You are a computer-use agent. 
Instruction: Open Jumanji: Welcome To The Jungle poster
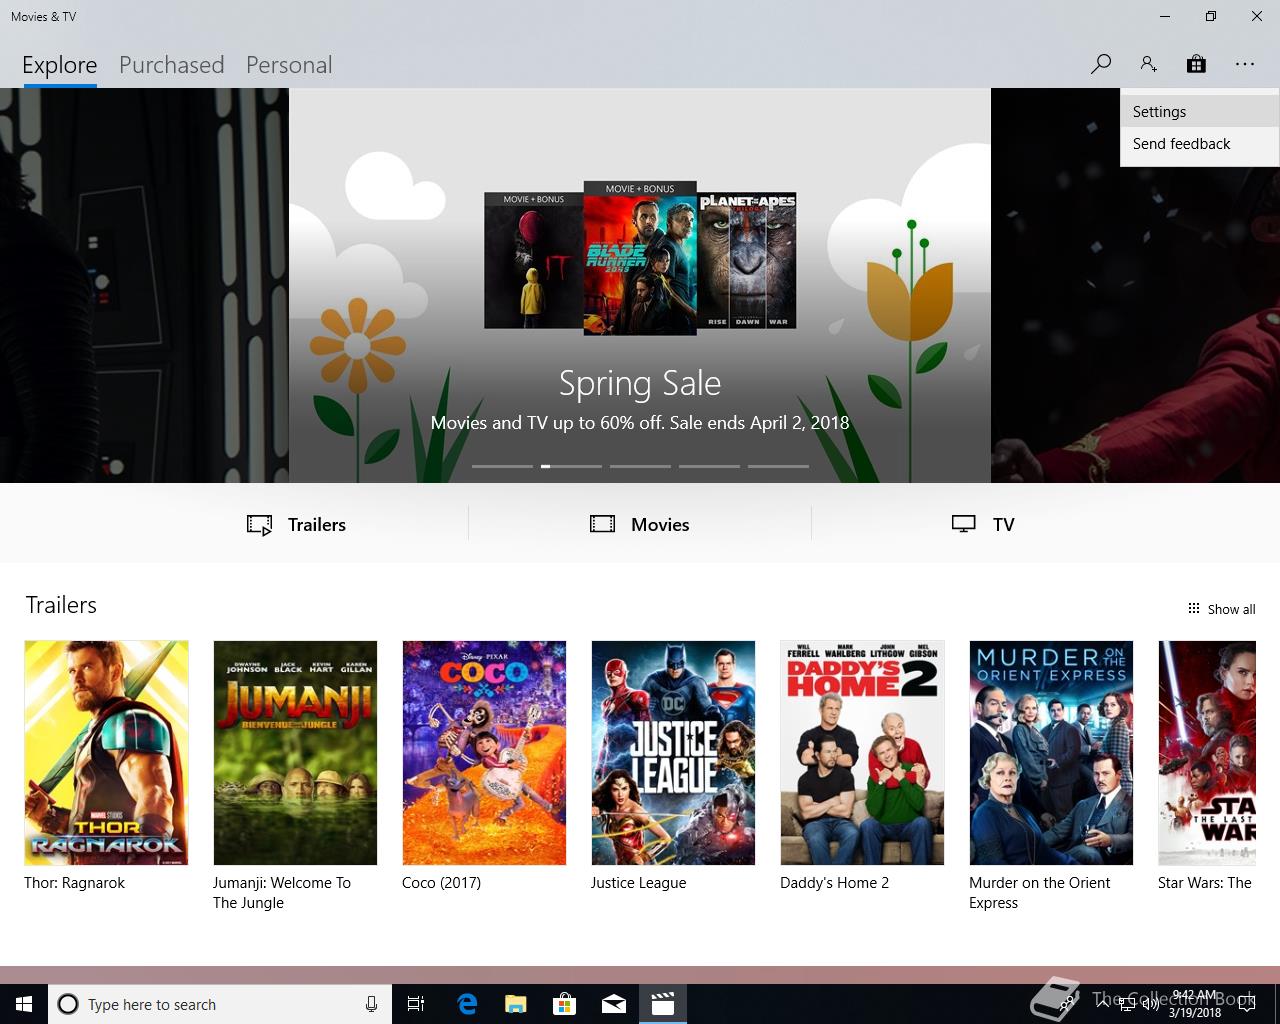[x=295, y=753]
